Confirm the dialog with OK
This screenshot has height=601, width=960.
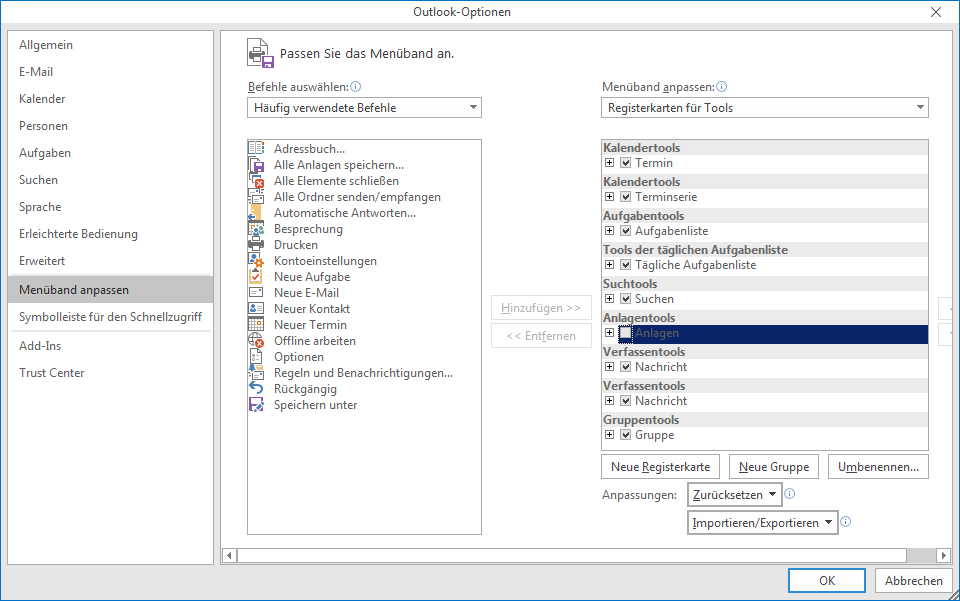(x=827, y=580)
